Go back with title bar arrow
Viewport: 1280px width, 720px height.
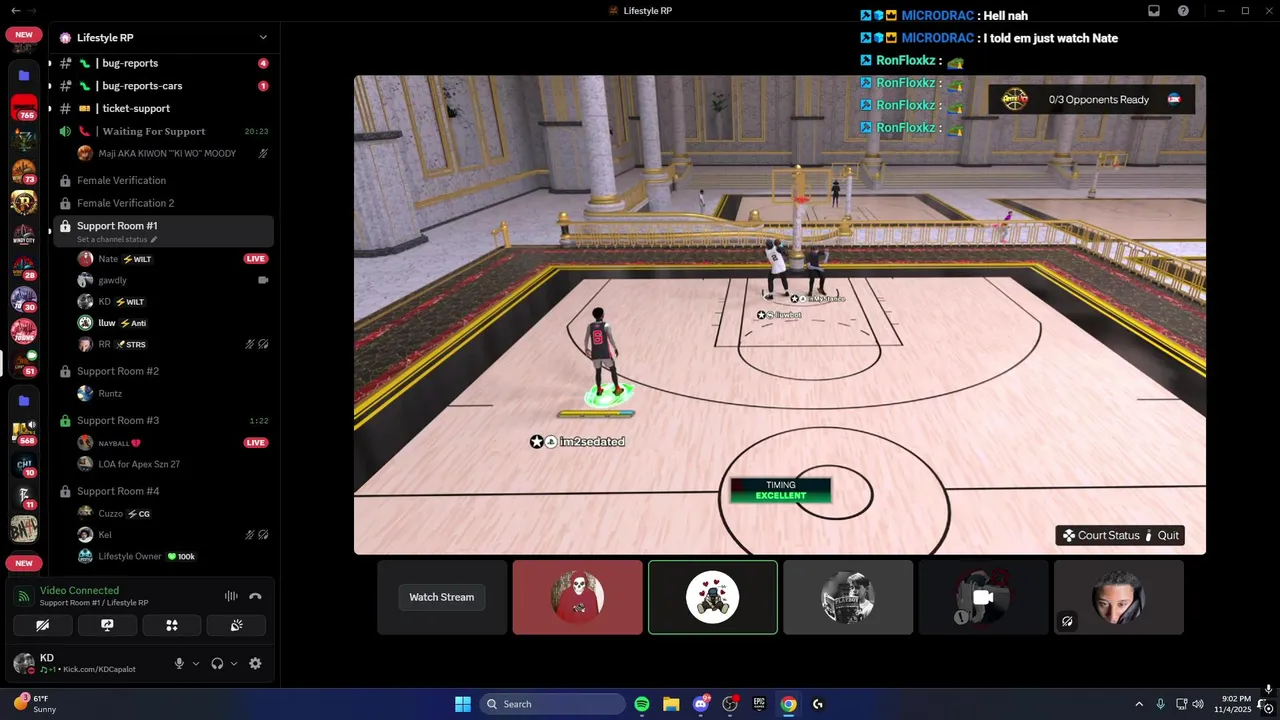pyautogui.click(x=15, y=11)
